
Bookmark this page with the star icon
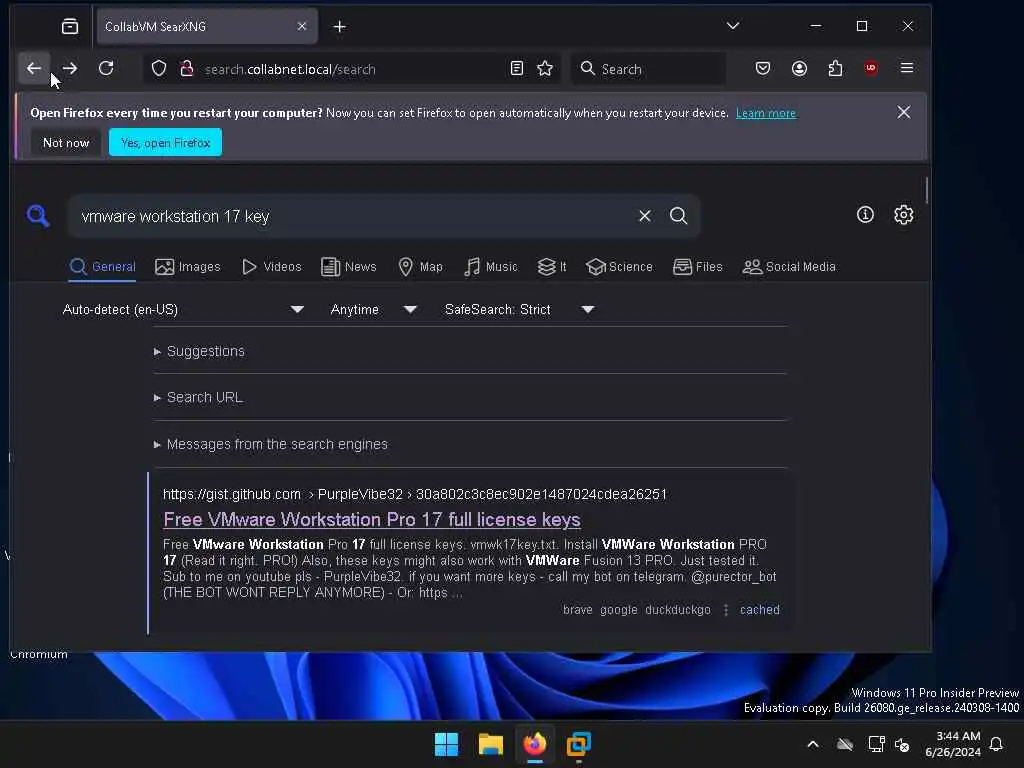[x=545, y=69]
